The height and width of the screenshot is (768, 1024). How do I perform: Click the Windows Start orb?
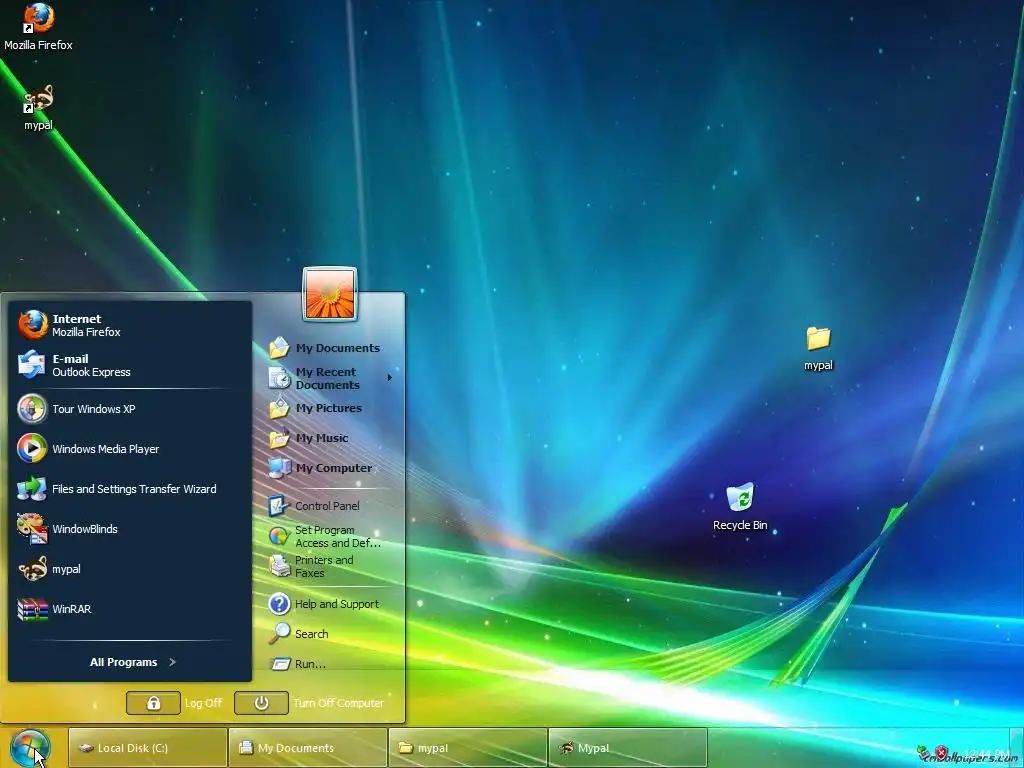coord(30,748)
